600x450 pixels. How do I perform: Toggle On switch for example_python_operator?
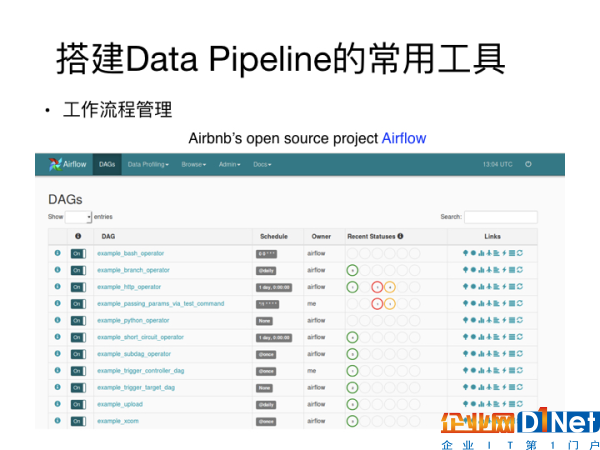78,321
